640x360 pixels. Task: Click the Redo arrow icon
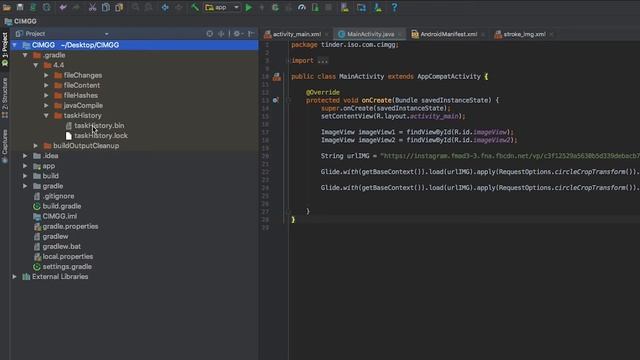(x=76, y=7)
